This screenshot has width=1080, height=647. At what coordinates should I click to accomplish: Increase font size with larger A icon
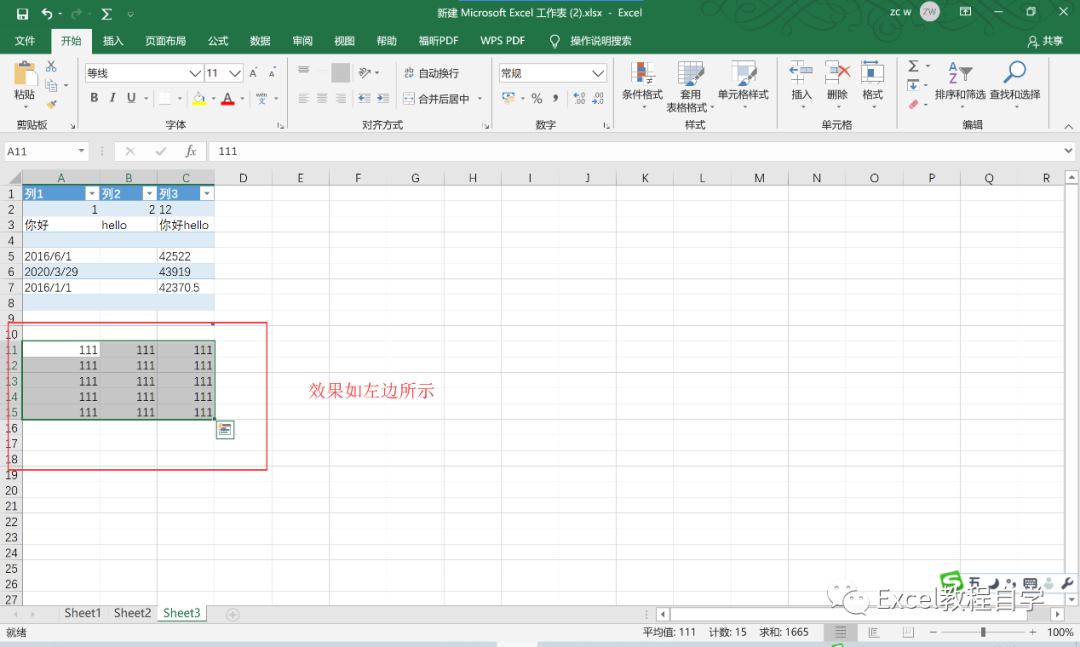(x=253, y=73)
